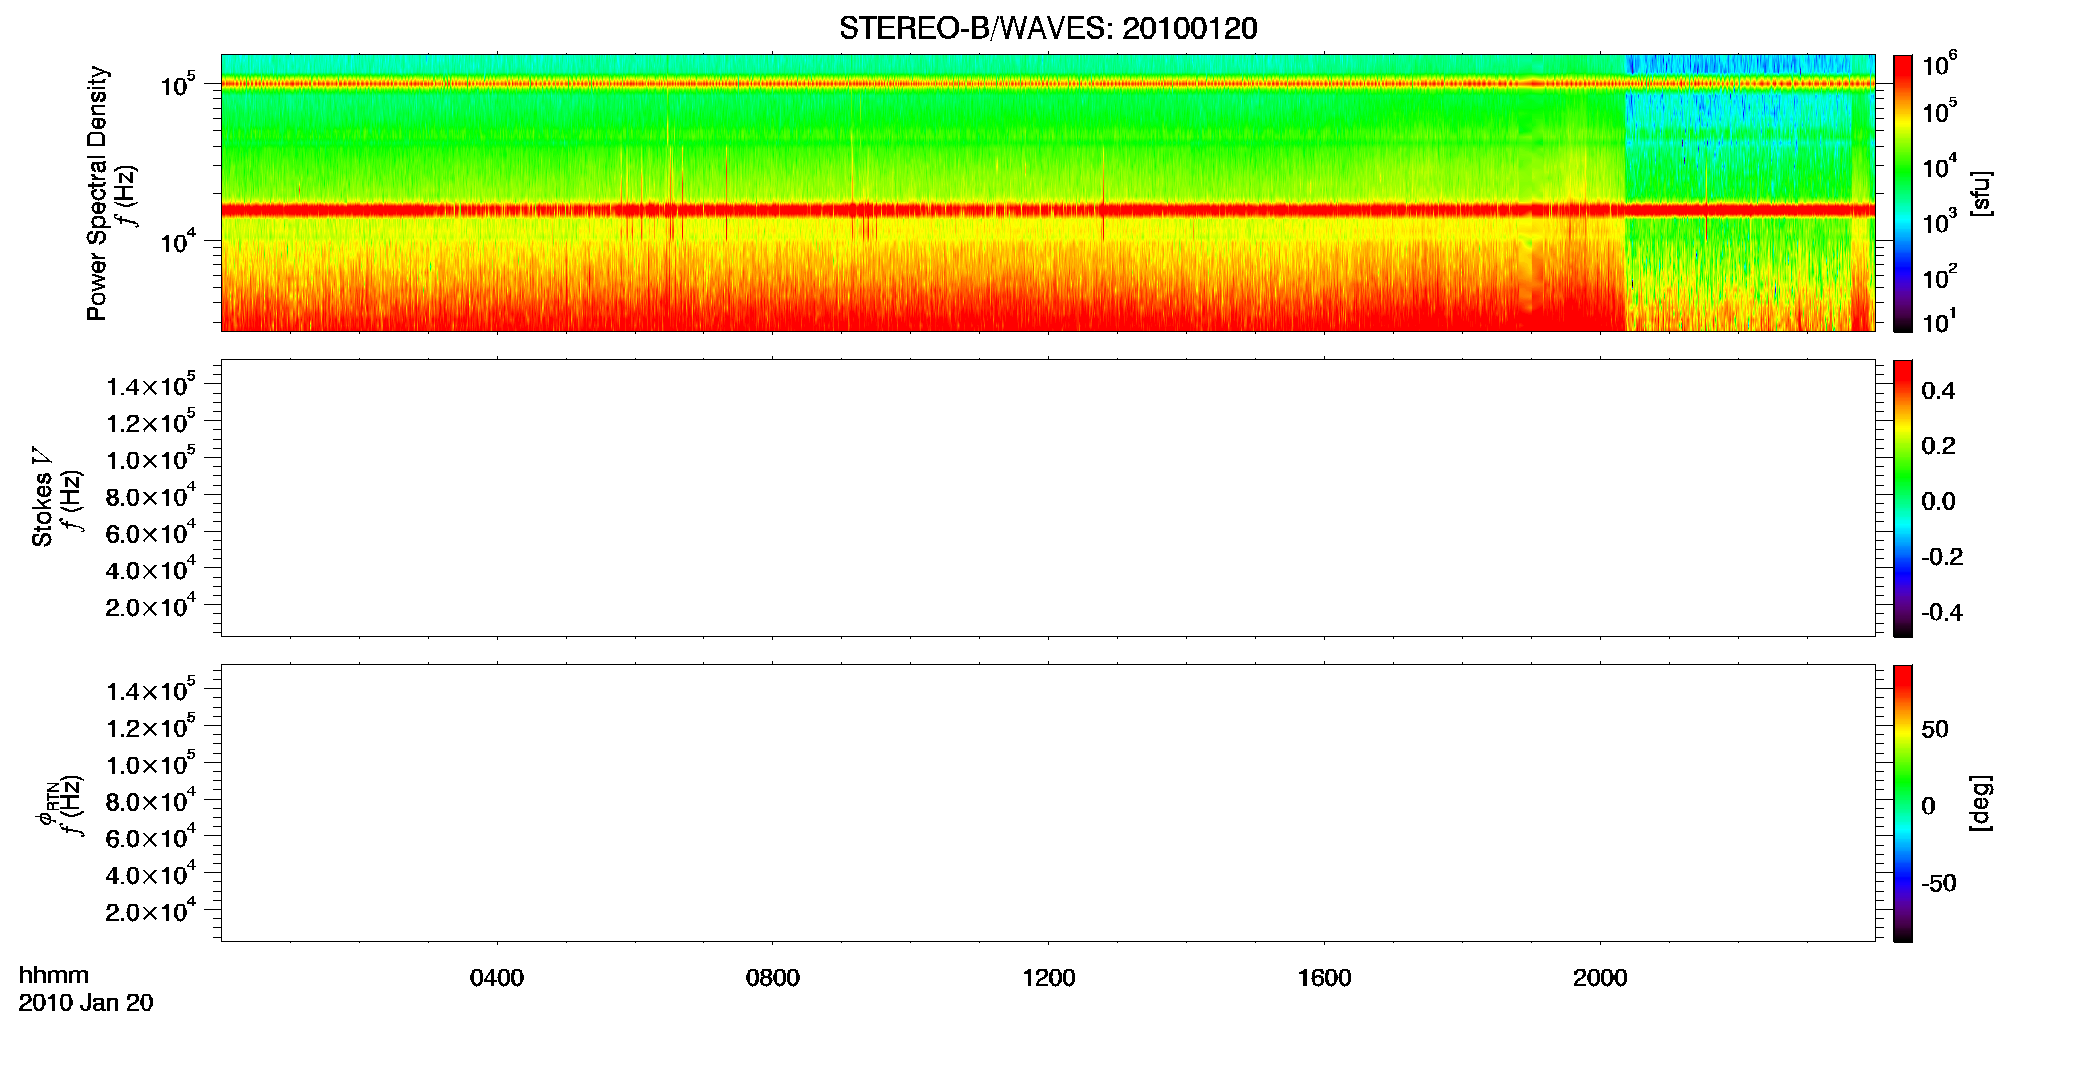Click the power spectral density color bar
The height and width of the screenshot is (1080, 2096).
tap(1903, 193)
